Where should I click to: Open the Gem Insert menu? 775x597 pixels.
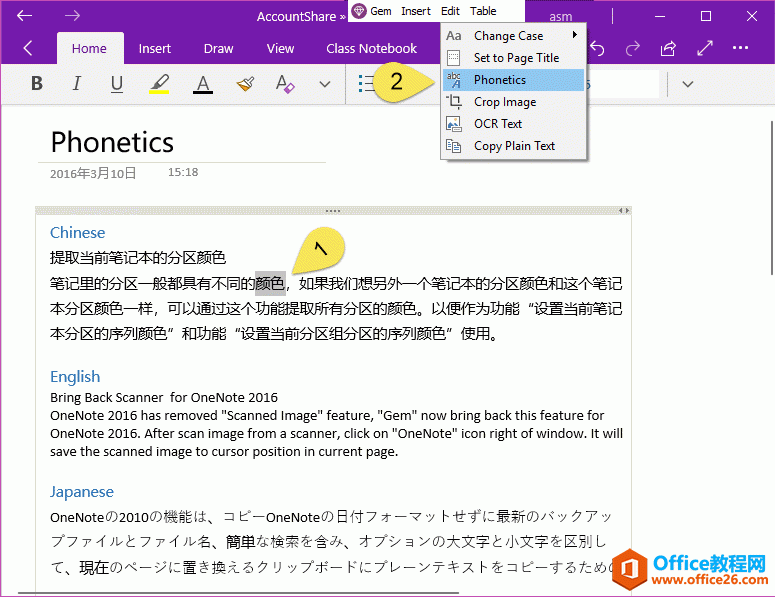416,11
